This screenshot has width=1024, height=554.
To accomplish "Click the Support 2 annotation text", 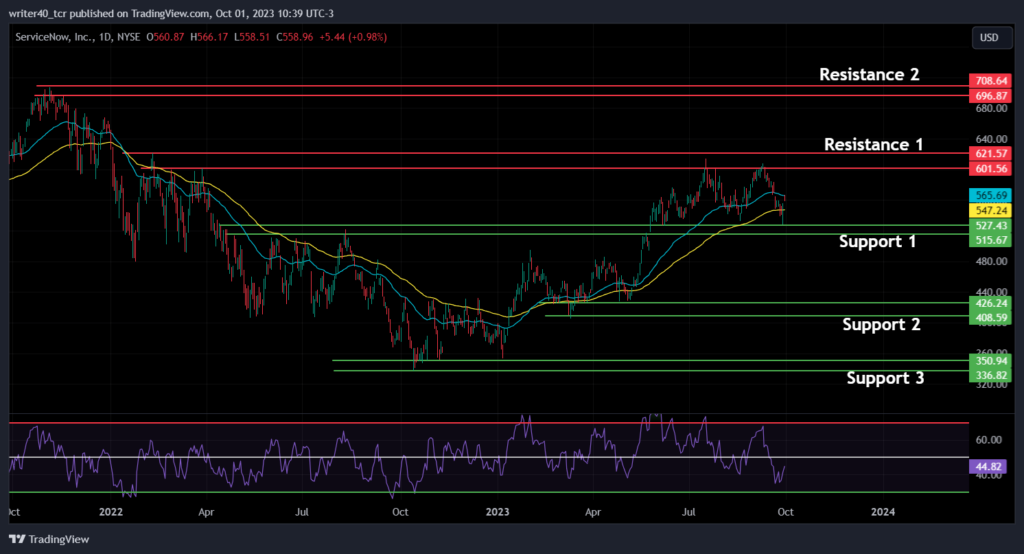I will pyautogui.click(x=881, y=325).
